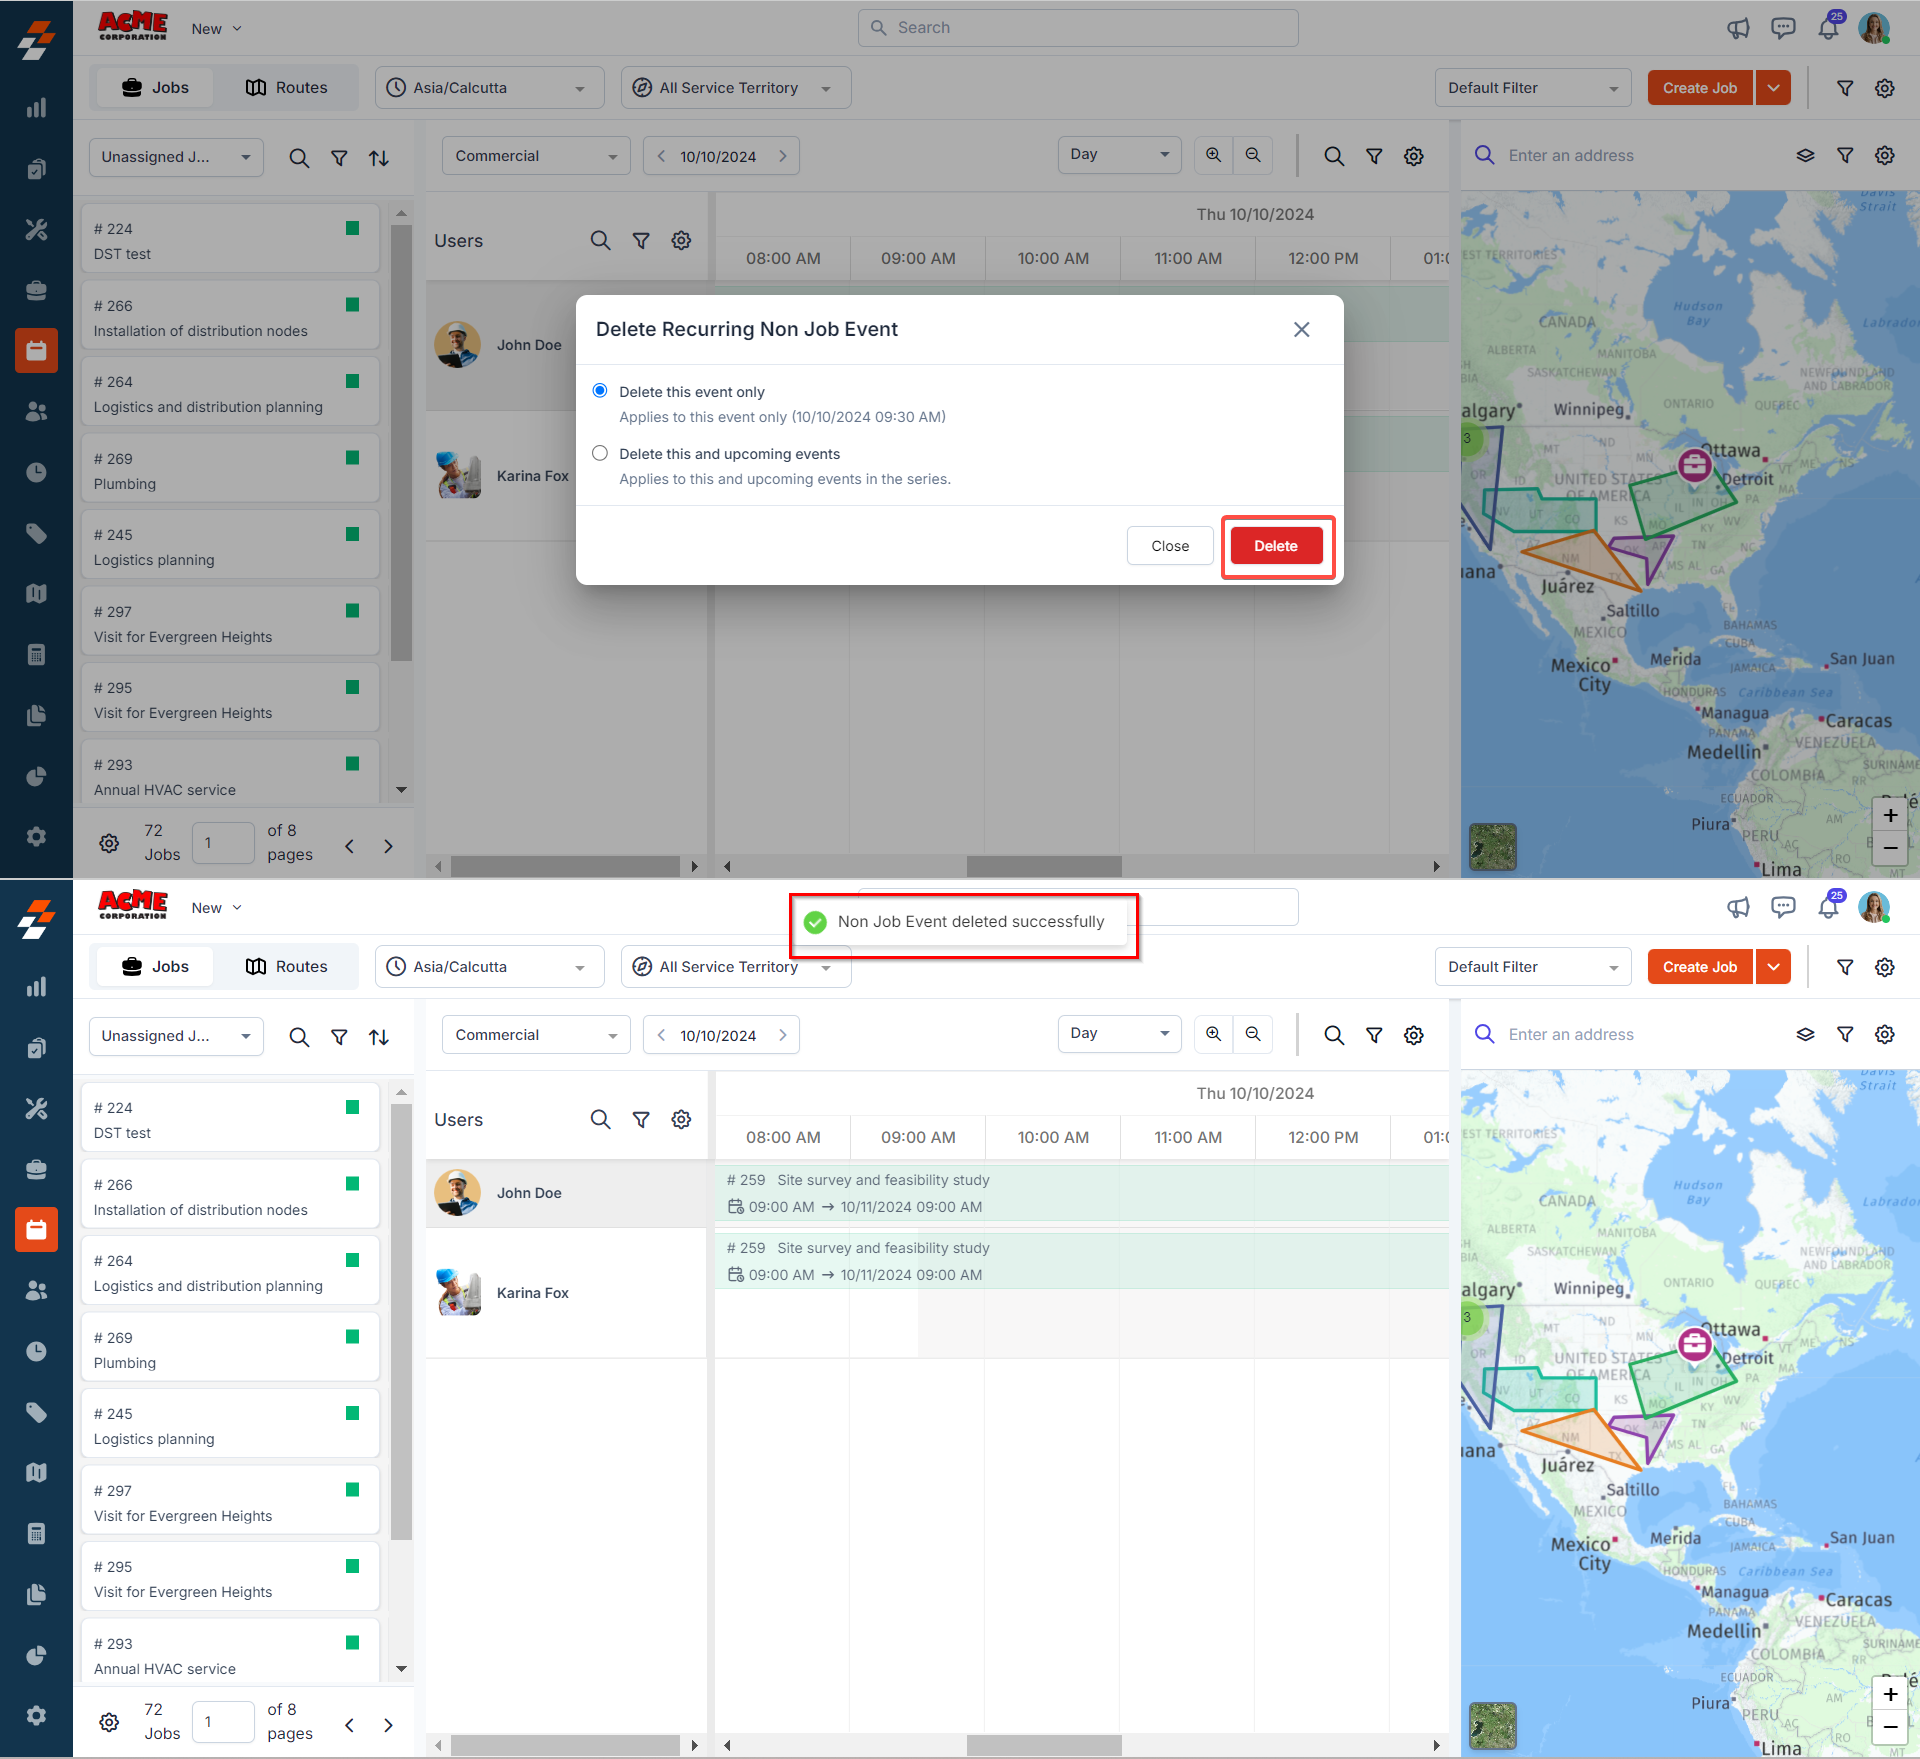Image resolution: width=1920 pixels, height=1759 pixels.
Task: Open job #259 scheduled for John Doe
Action: pyautogui.click(x=1082, y=1193)
